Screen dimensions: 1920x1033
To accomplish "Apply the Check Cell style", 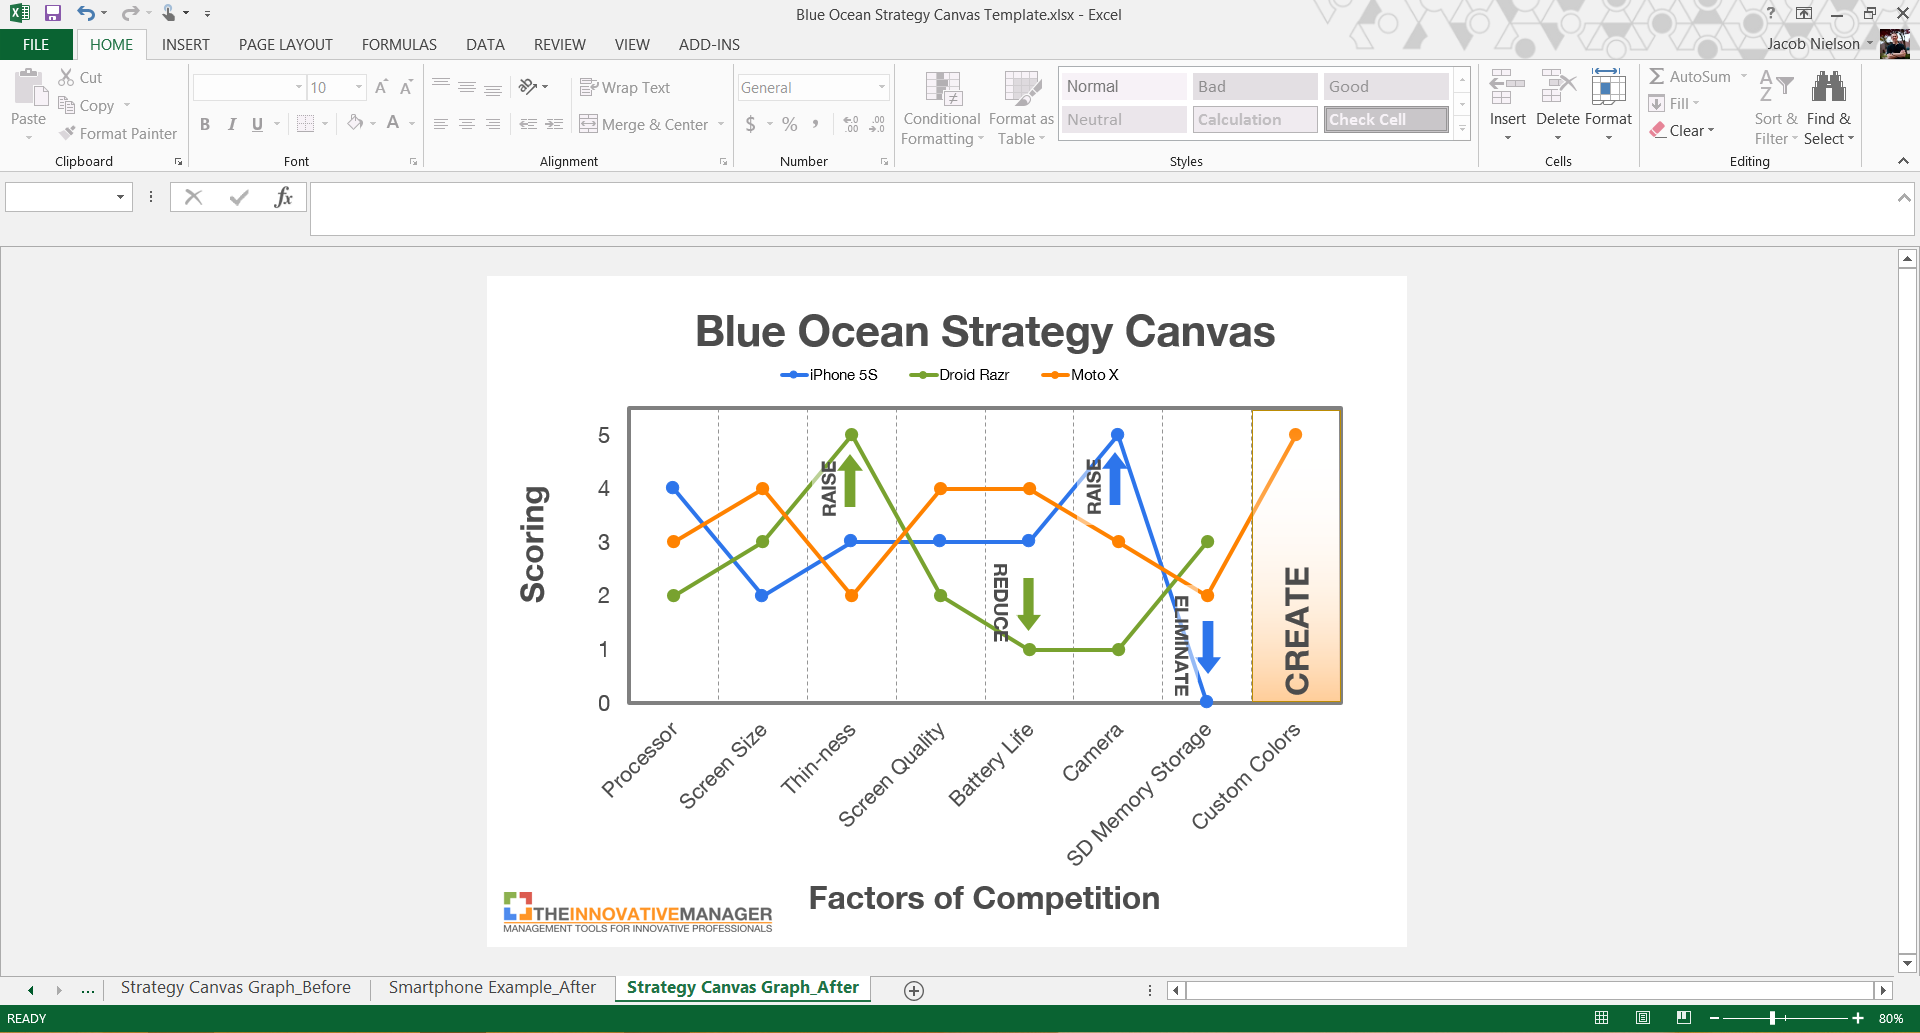I will point(1386,120).
